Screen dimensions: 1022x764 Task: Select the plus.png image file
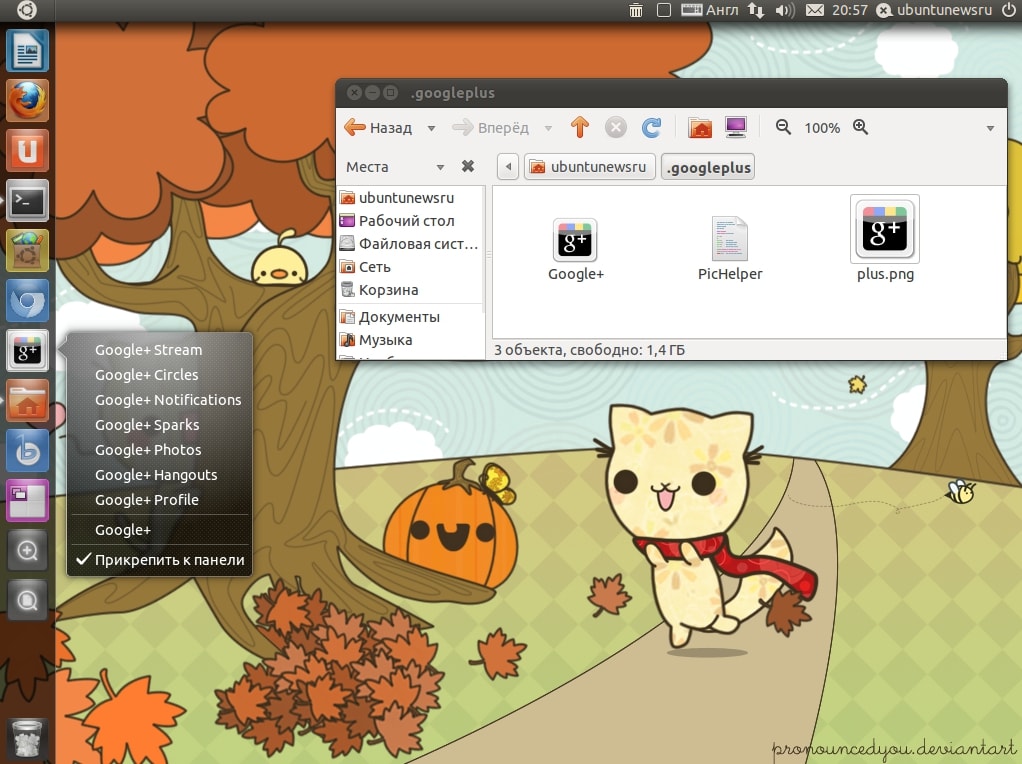tap(885, 239)
